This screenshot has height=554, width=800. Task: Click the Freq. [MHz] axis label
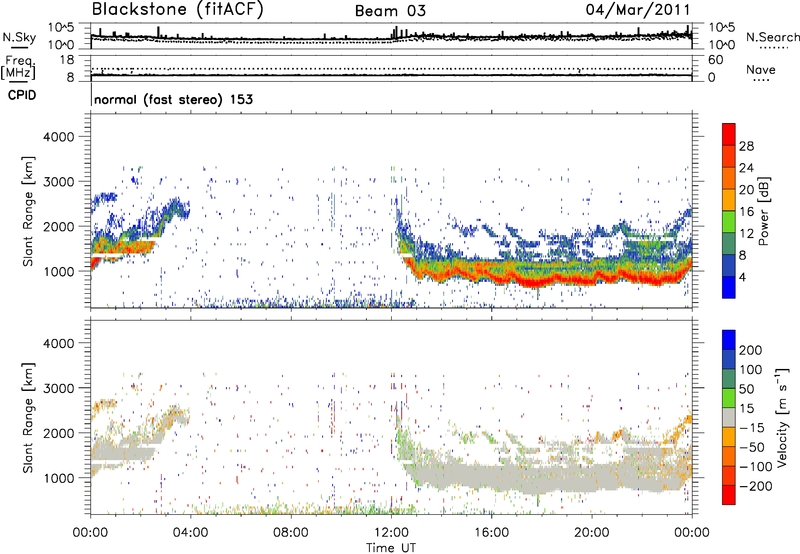click(x=15, y=65)
